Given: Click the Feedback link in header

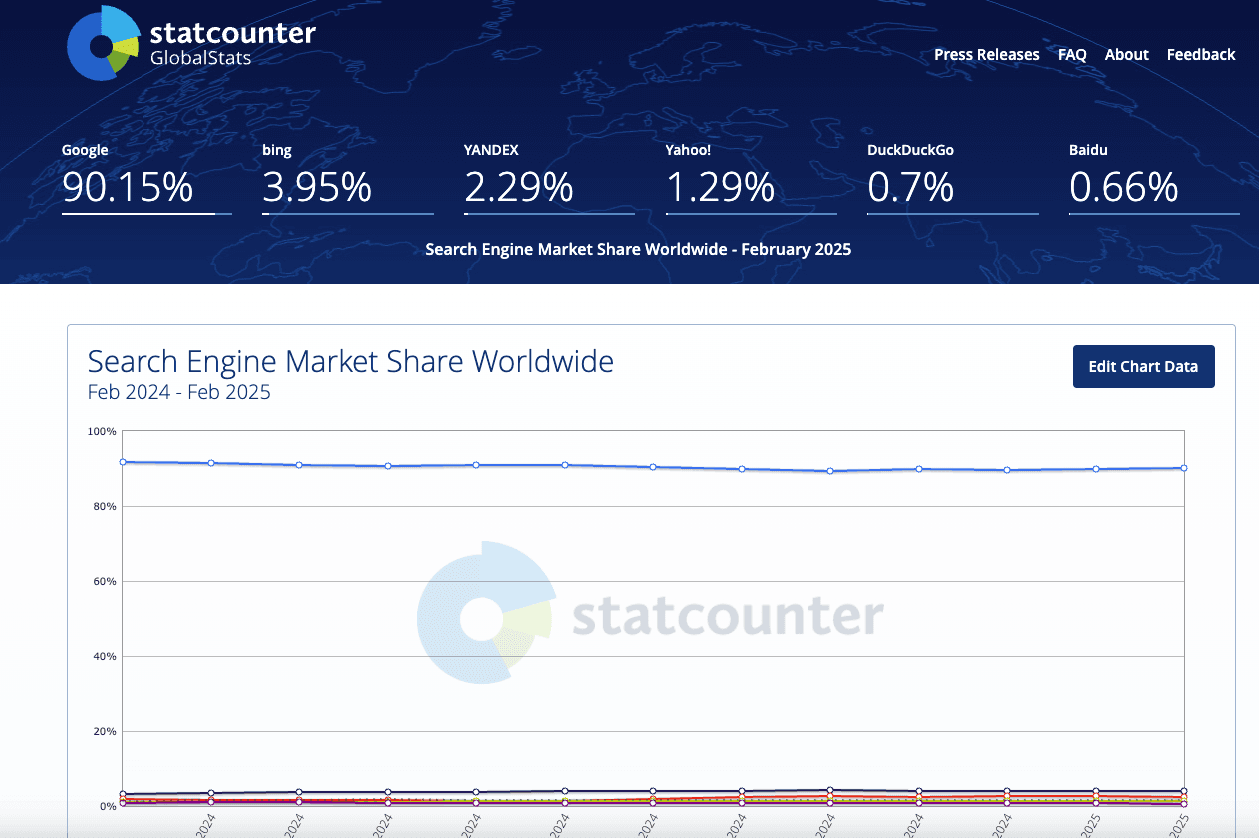Looking at the screenshot, I should pyautogui.click(x=1200, y=55).
